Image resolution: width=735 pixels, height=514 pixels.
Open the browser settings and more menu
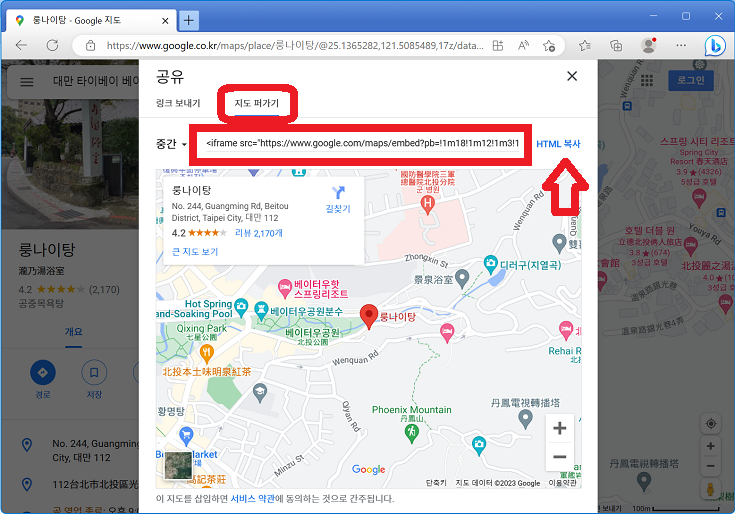681,45
